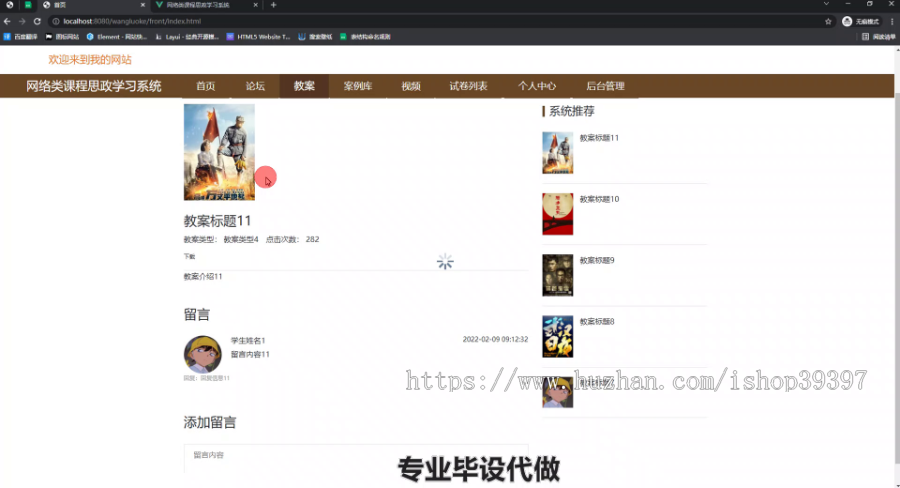
Task: Select the 教案 navigation menu item
Action: coord(304,86)
